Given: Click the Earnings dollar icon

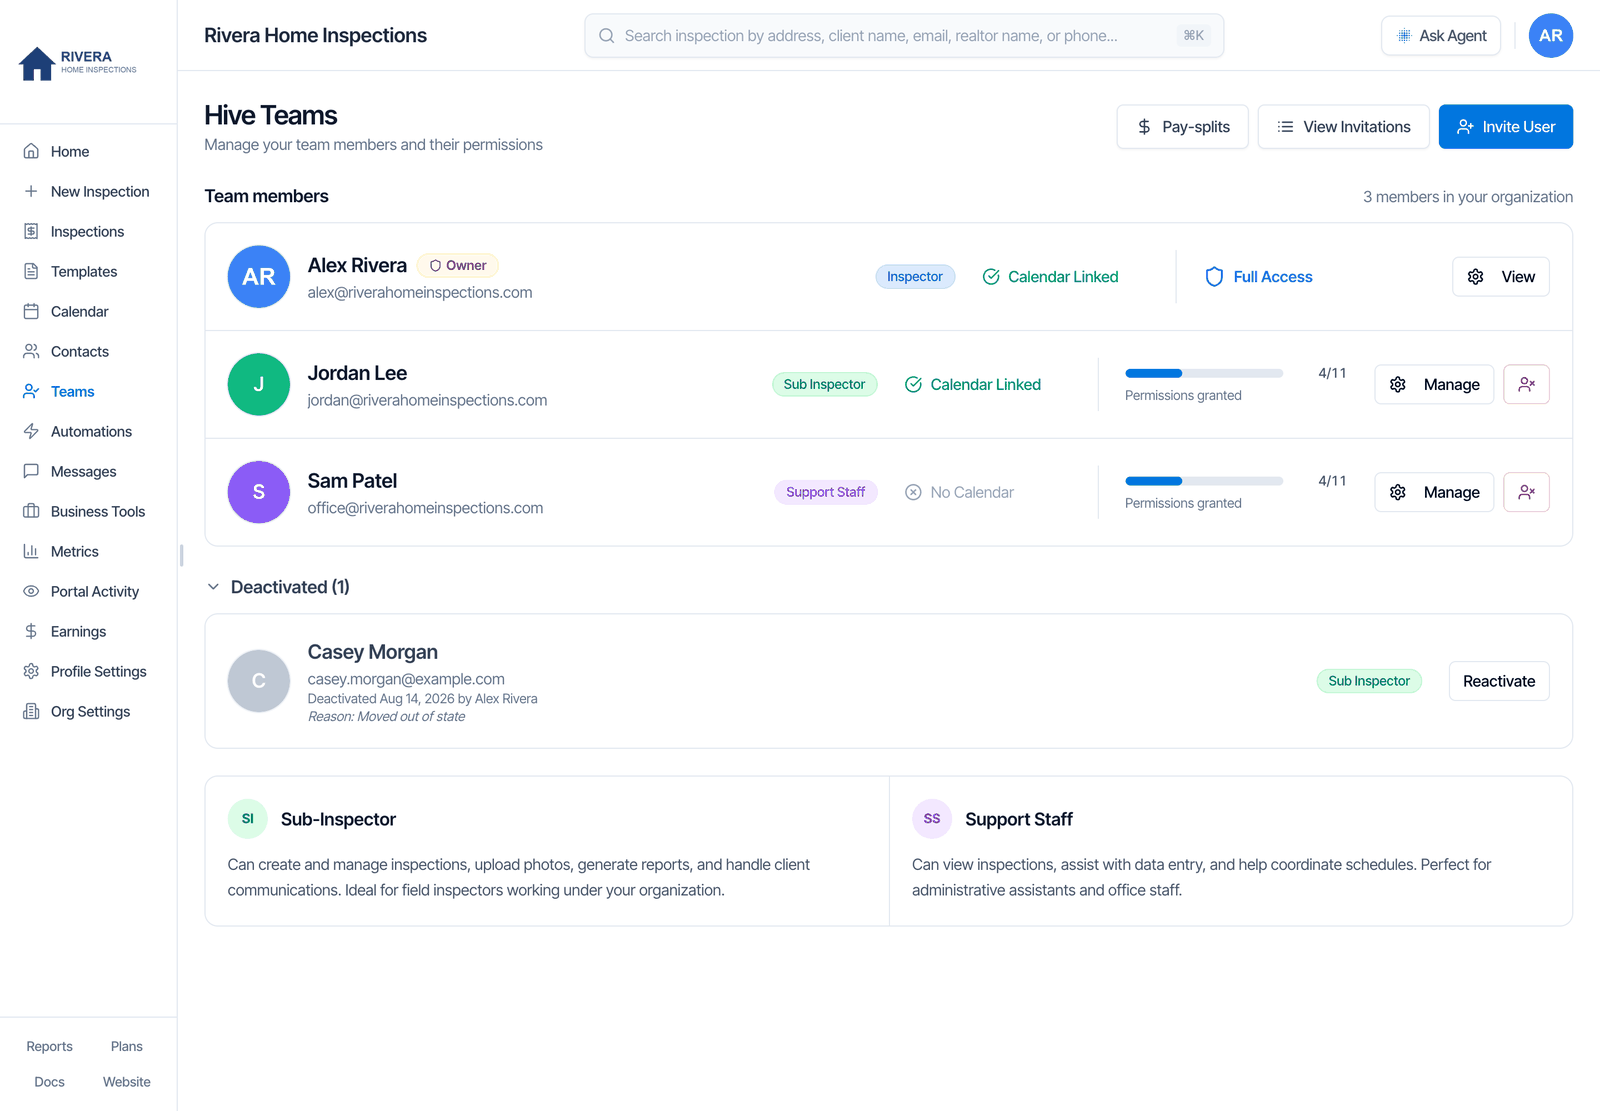Looking at the screenshot, I should pos(31,631).
